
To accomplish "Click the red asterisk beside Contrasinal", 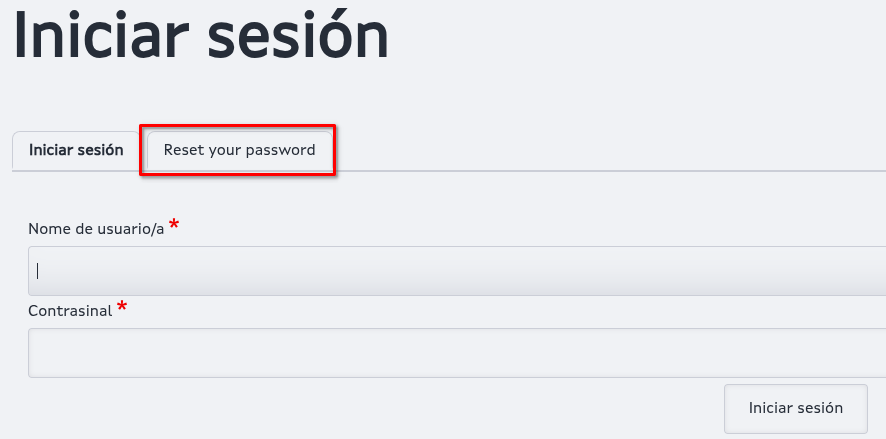I will [122, 307].
